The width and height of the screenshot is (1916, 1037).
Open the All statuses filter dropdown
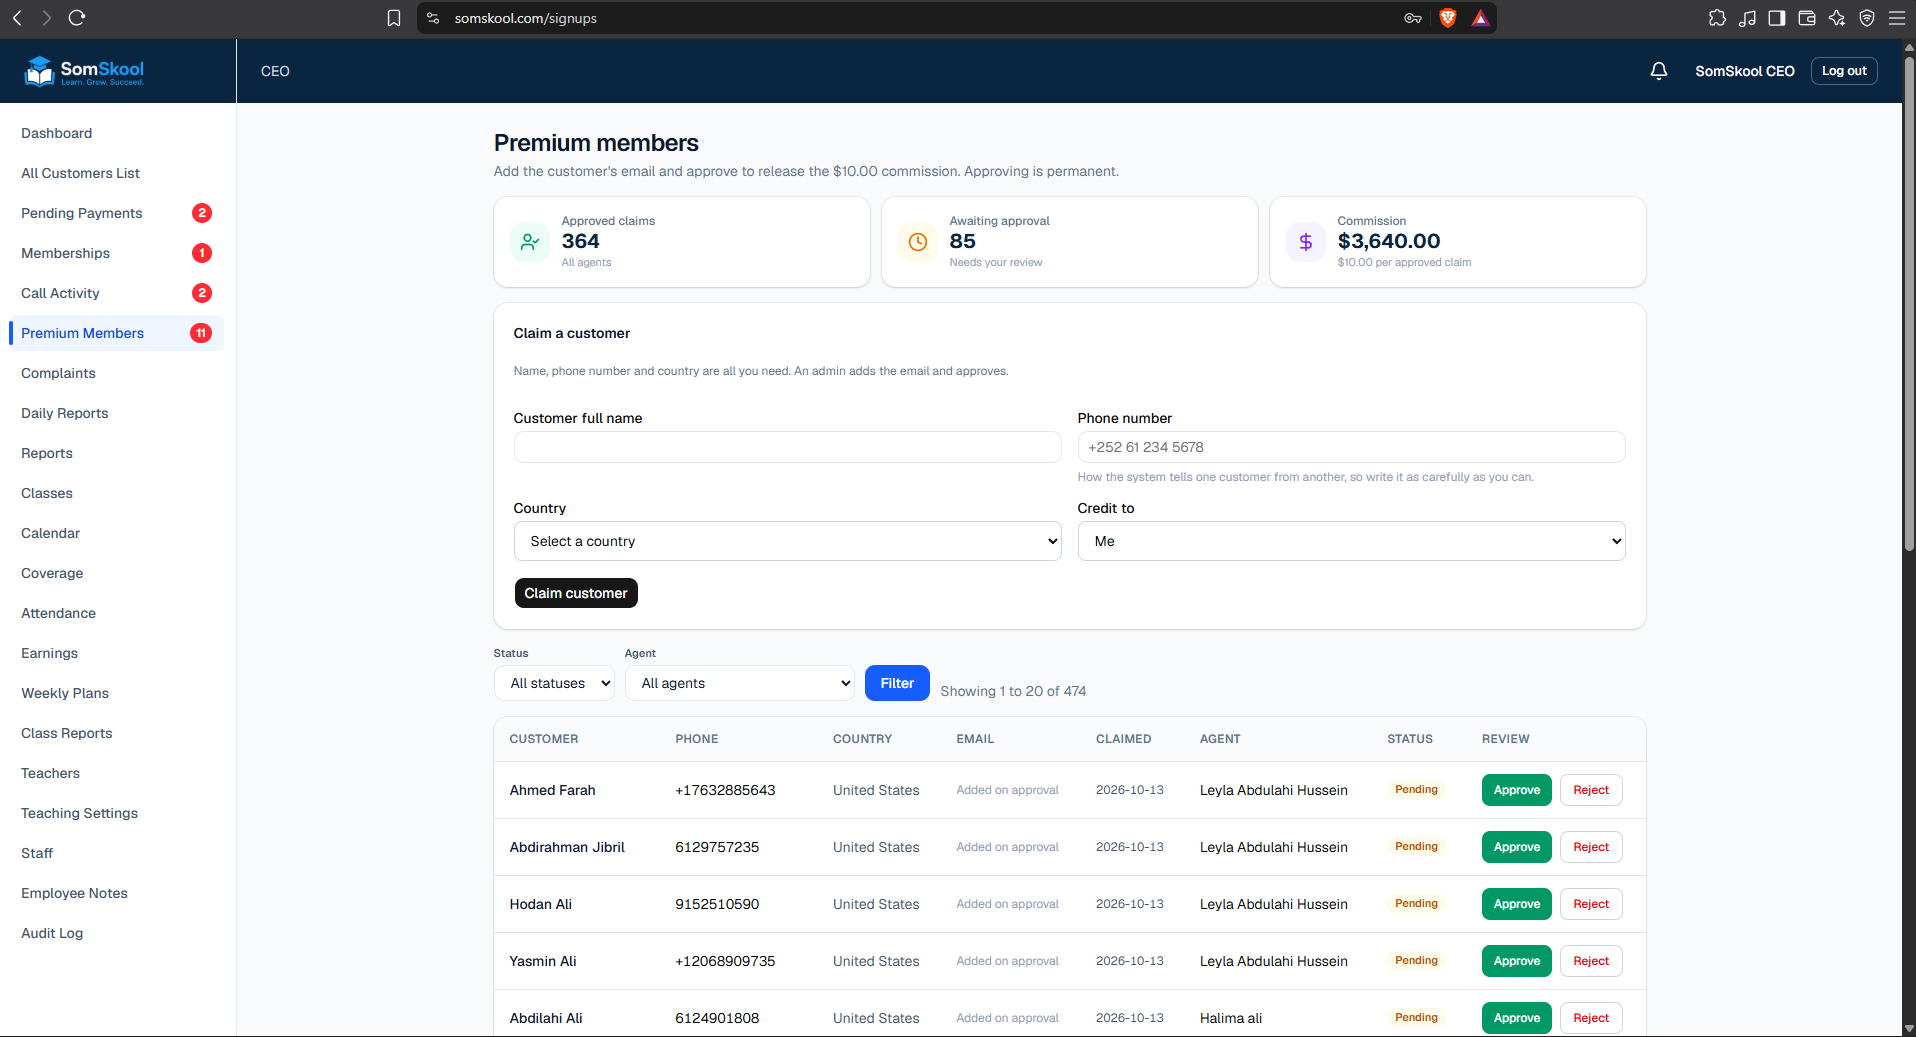[554, 683]
